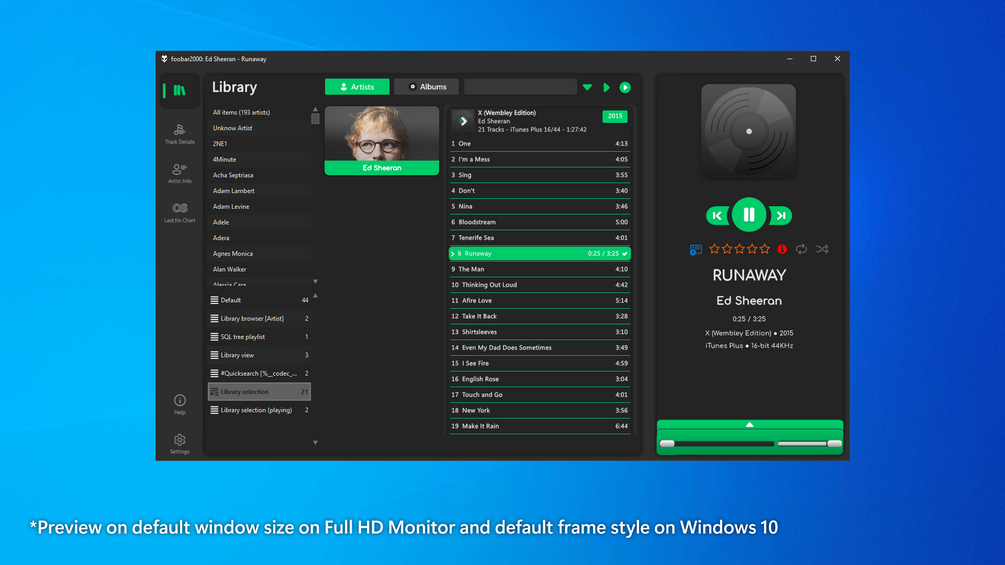Select track 3 Sing
1005x565 pixels.
[540, 175]
